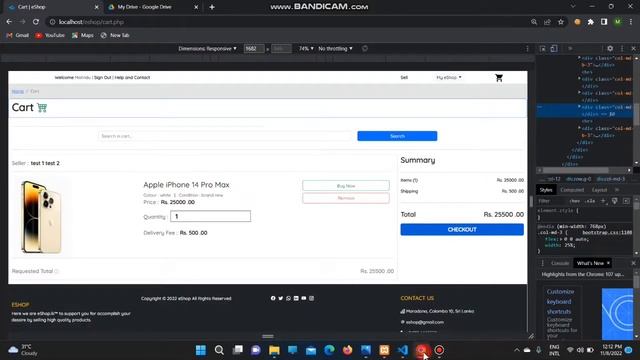Switch to the Computed tab
The width and height of the screenshot is (640, 360).
coord(572,190)
